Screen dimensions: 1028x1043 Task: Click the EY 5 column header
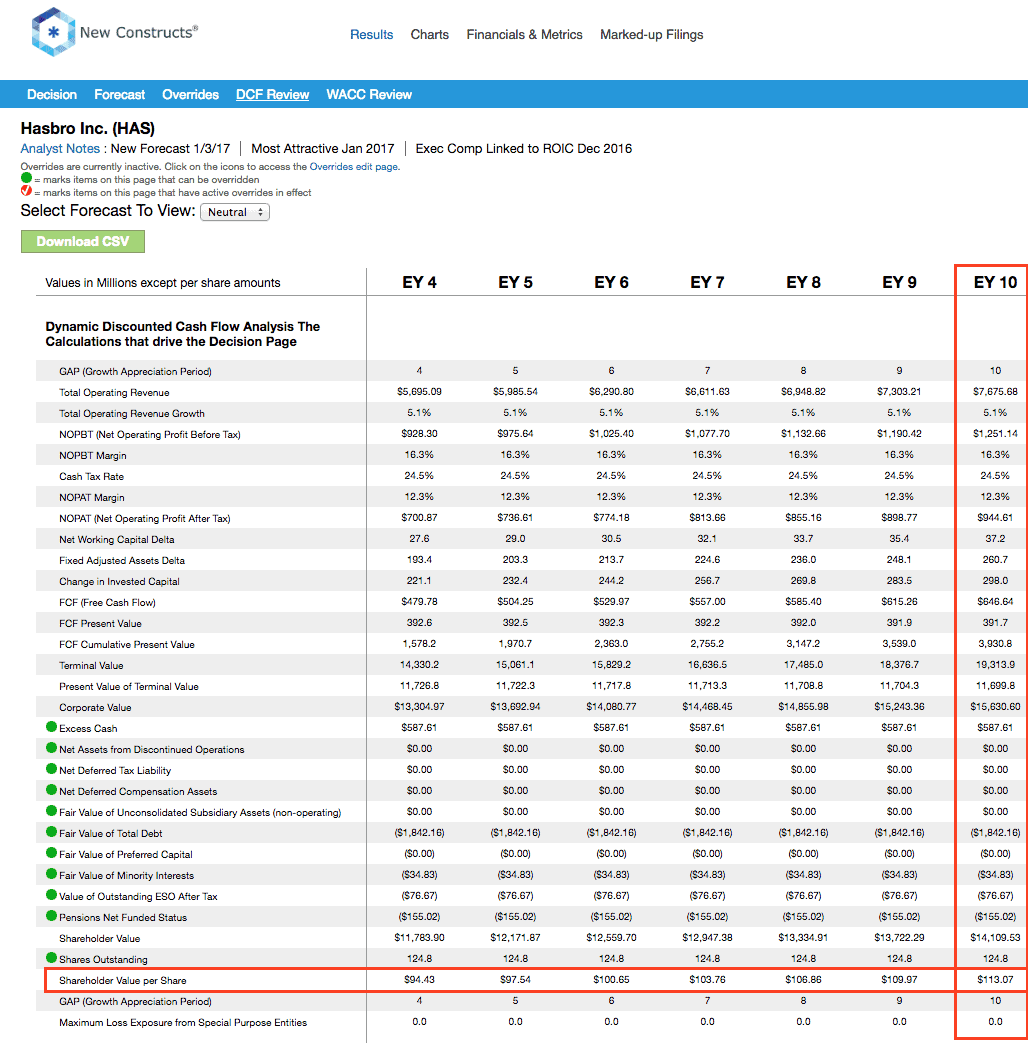point(515,282)
